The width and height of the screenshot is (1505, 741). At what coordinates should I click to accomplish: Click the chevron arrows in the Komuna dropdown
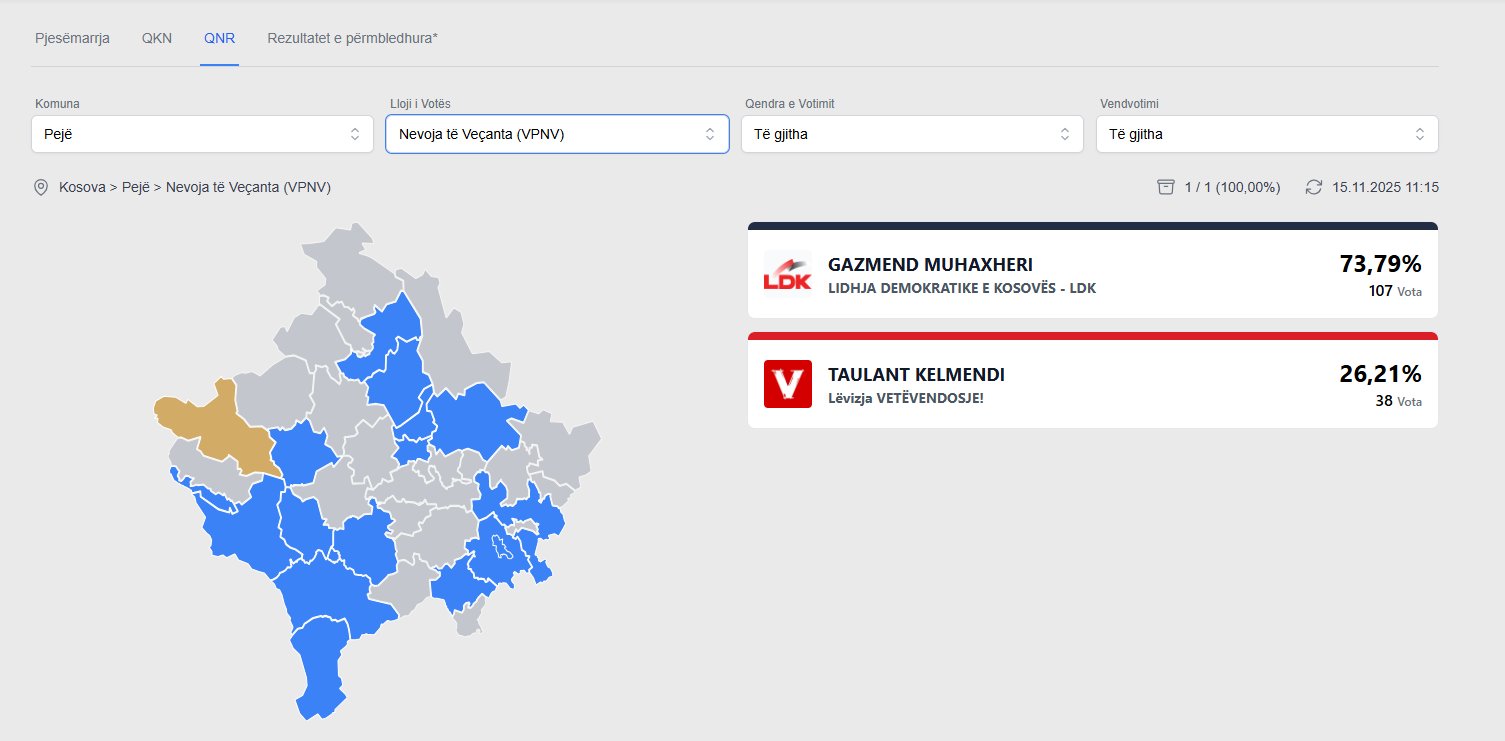[354, 134]
